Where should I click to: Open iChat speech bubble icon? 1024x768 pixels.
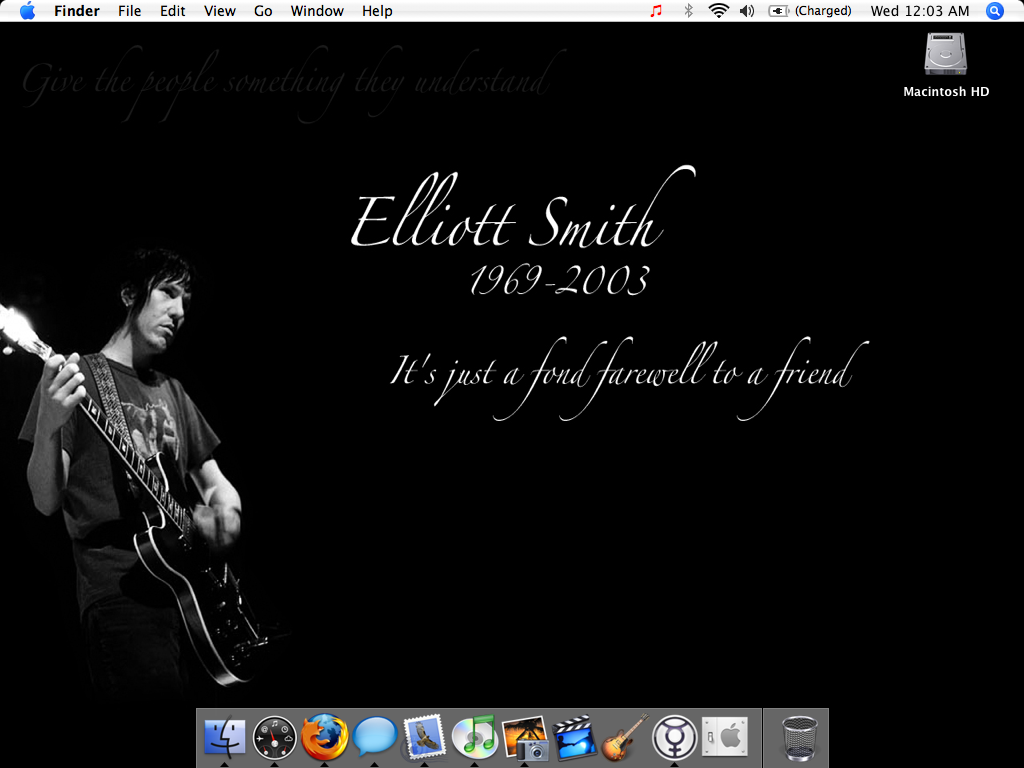click(375, 736)
